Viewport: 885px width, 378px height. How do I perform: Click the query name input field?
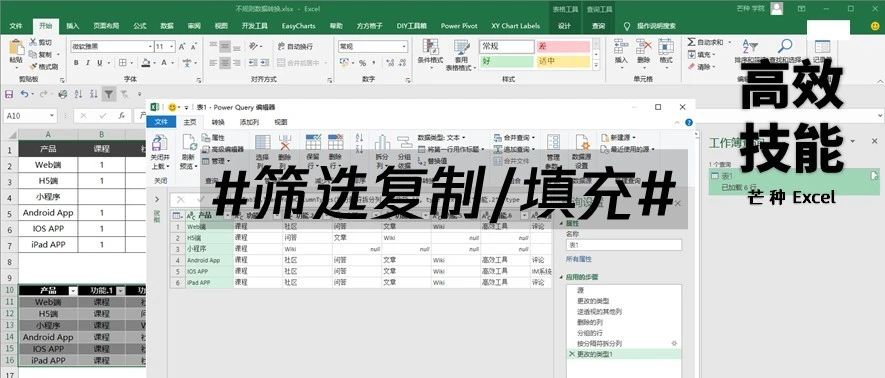pos(623,245)
